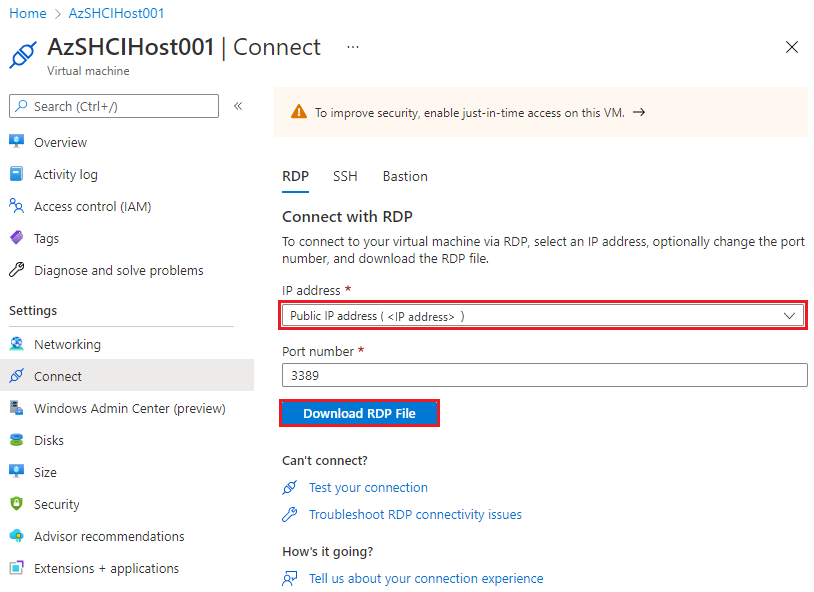
Task: Click the Port number field with 3389
Action: pyautogui.click(x=545, y=375)
